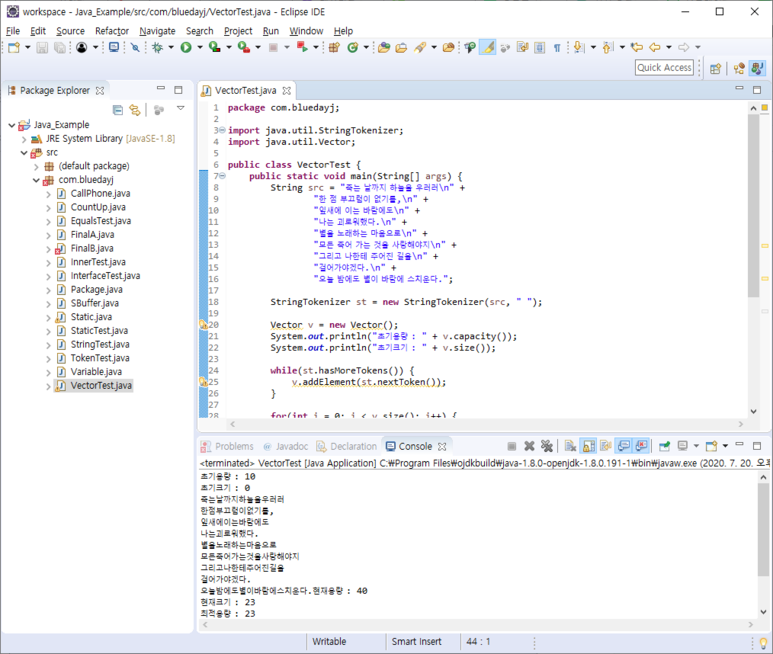Click the External Tools run icon
The width and height of the screenshot is (773, 654).
point(244,47)
